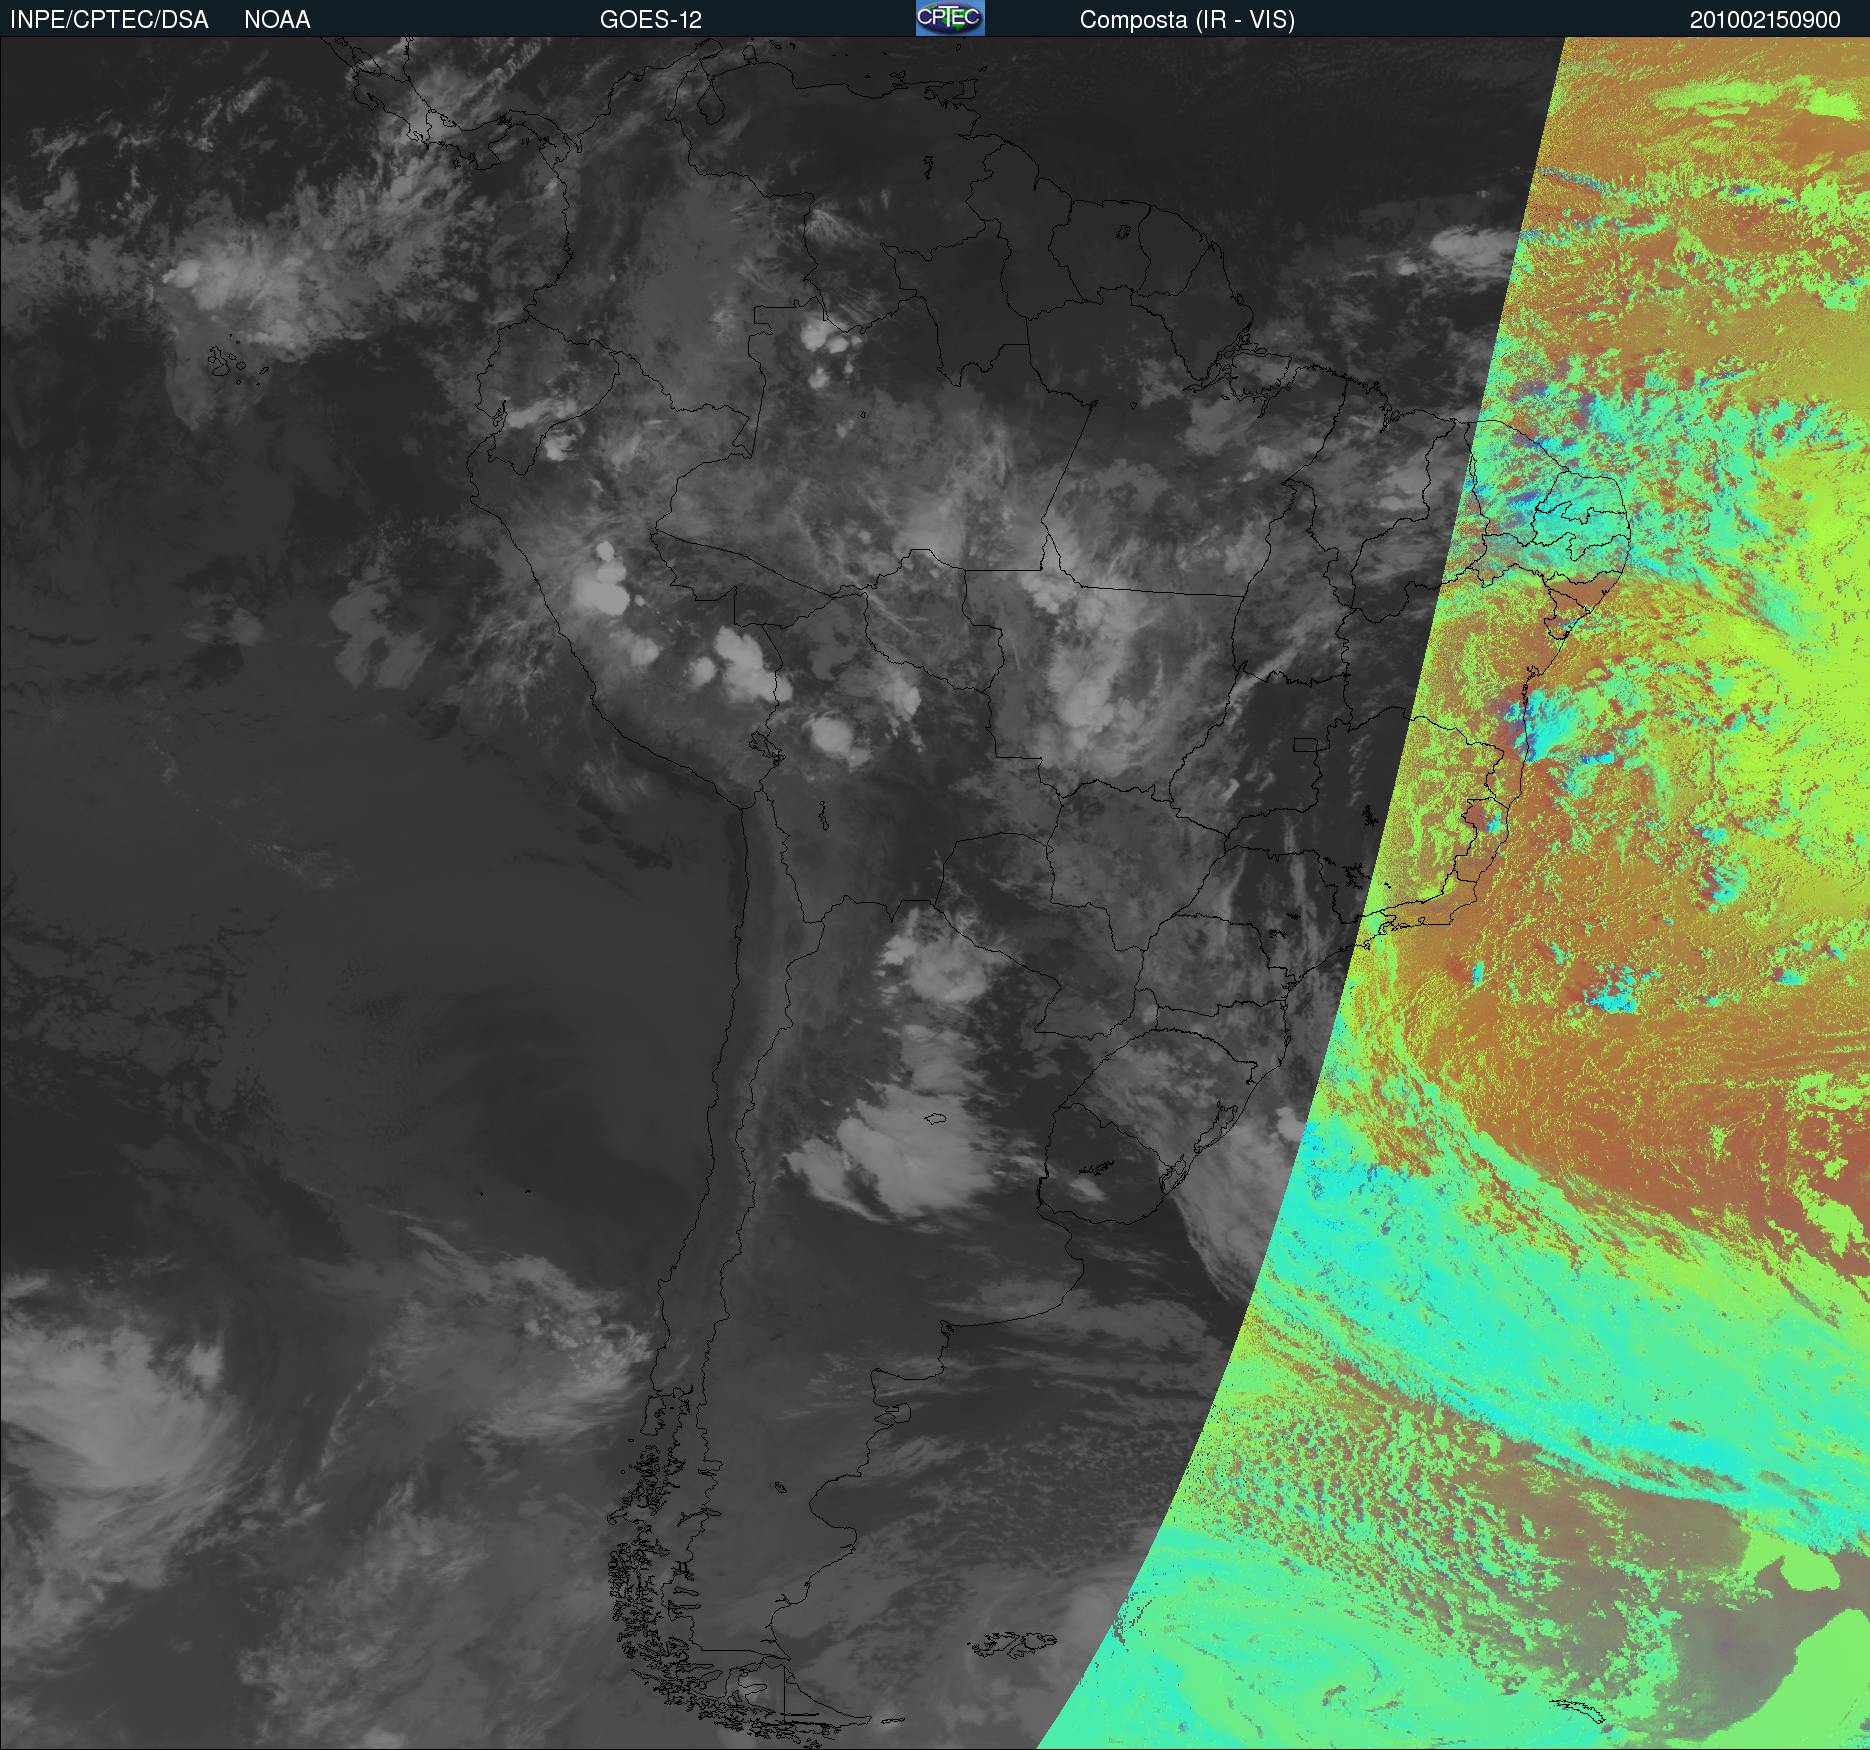Click the Composta (IR - VIS) title
1870x1750 pixels.
pyautogui.click(x=1187, y=20)
